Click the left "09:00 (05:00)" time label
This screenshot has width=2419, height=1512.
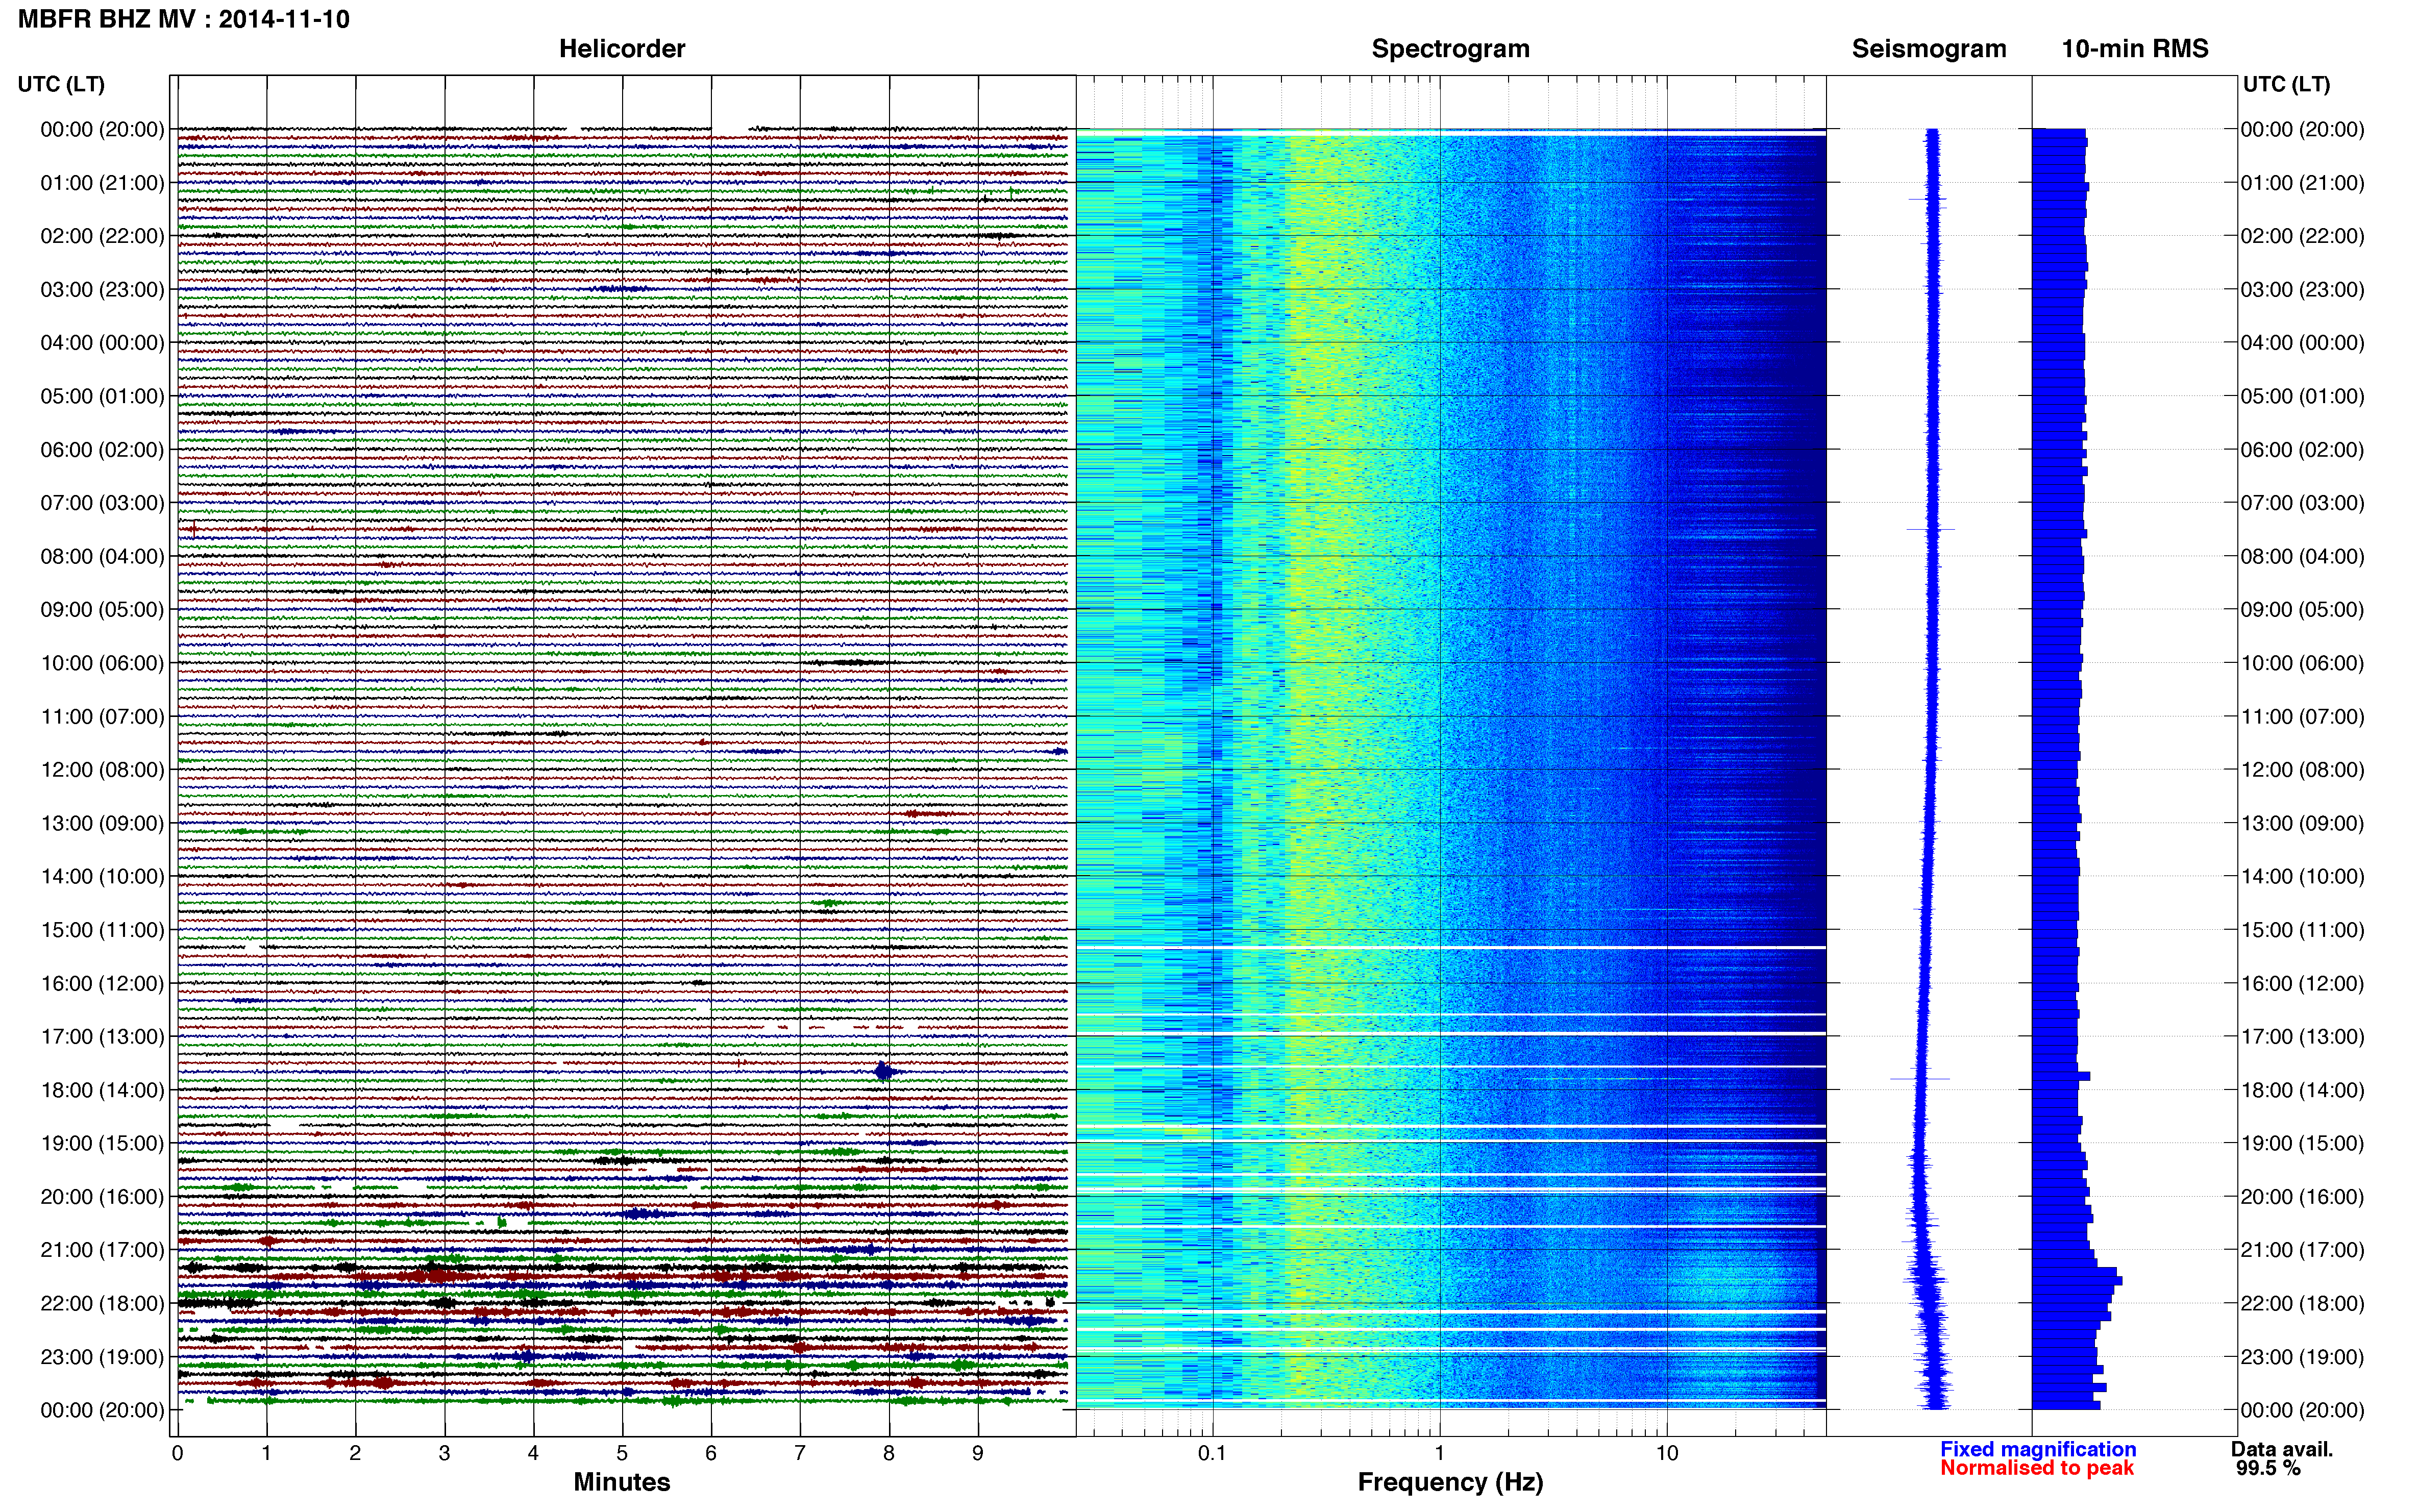coord(102,610)
